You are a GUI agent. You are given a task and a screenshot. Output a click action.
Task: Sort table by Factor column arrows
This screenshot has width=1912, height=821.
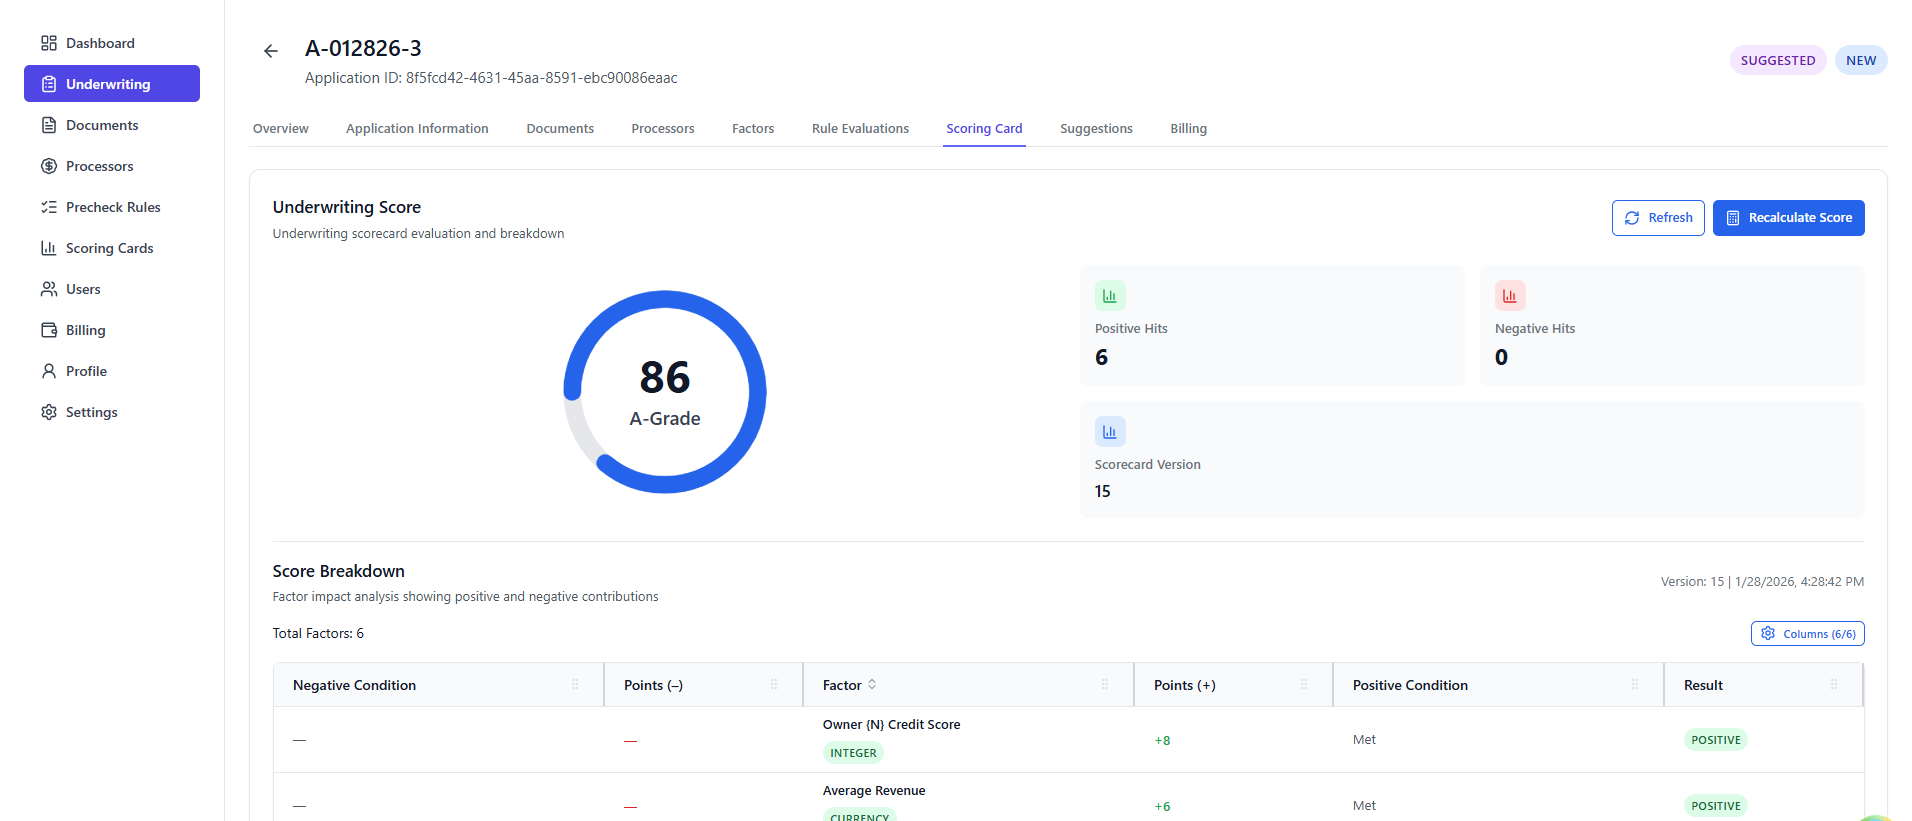coord(872,685)
